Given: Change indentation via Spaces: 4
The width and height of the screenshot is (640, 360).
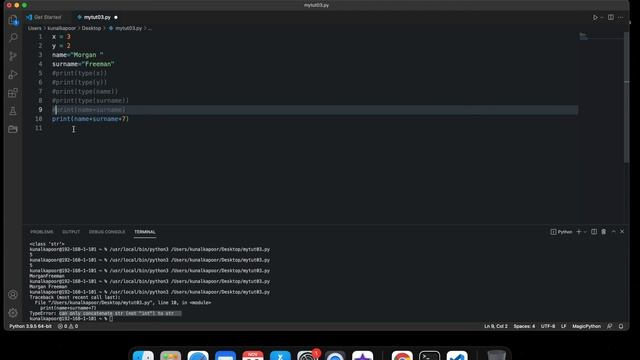Looking at the screenshot, I should pos(524,326).
